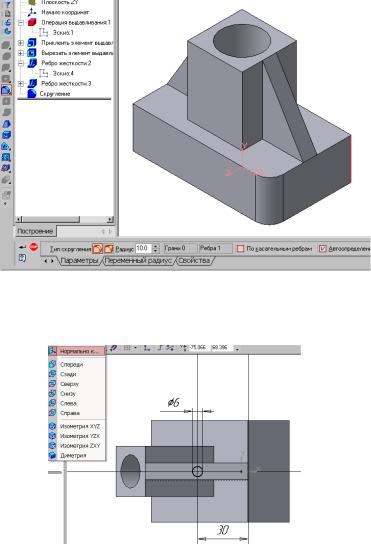Screen dimensions: 371x544
Task: Collapse the Операция выдавливания:1 tree node
Action: [21, 23]
